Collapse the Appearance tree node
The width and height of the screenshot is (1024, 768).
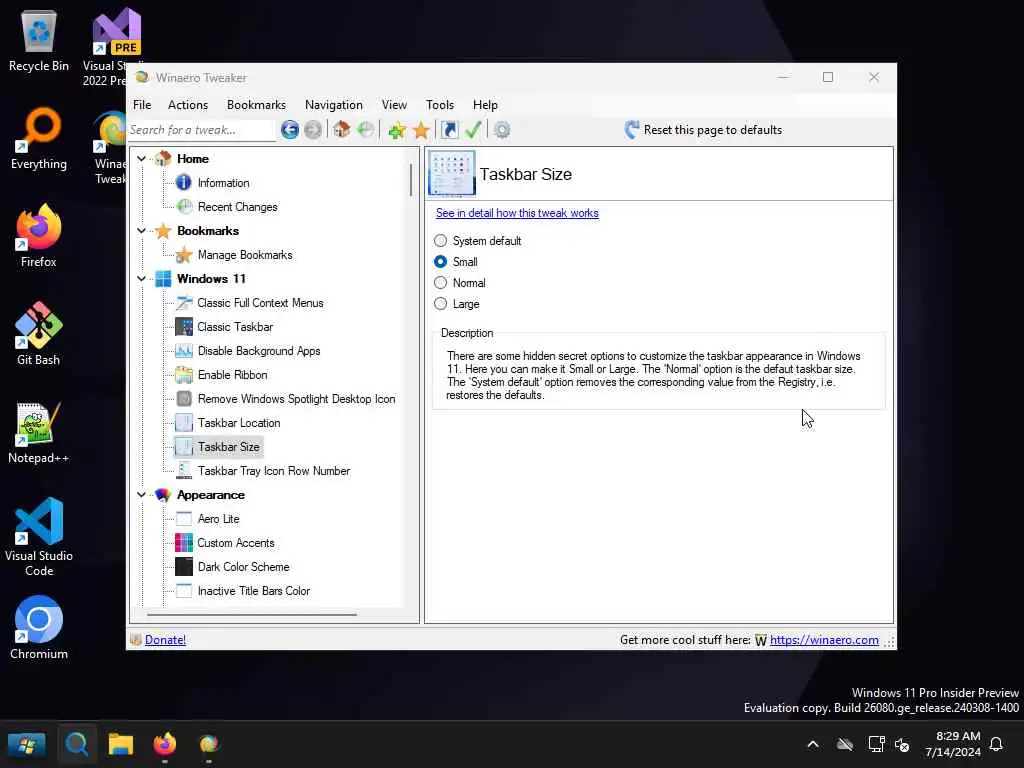141,495
